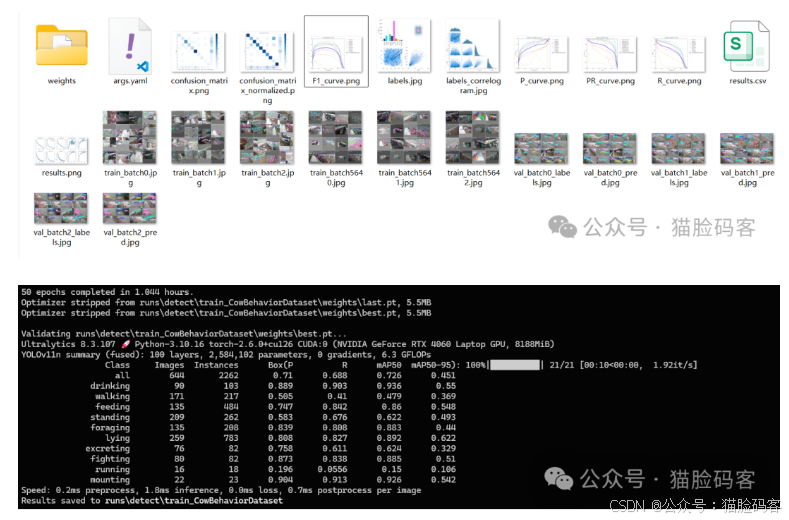Click the last.pt optimizer stripped line
Screen dimensions: 789x520
[x=226, y=303]
